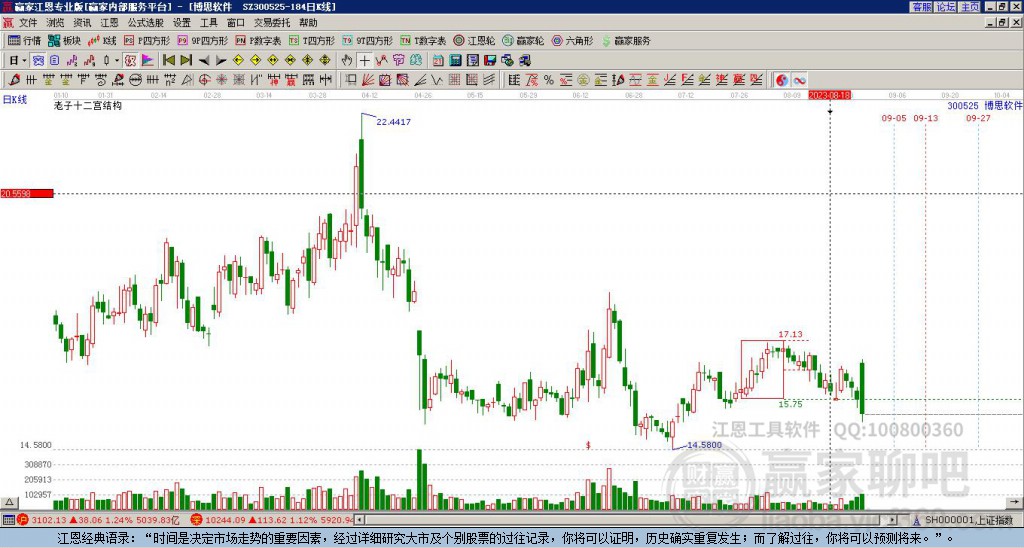Click the 300525 博思软件 stock title

click(x=984, y=105)
